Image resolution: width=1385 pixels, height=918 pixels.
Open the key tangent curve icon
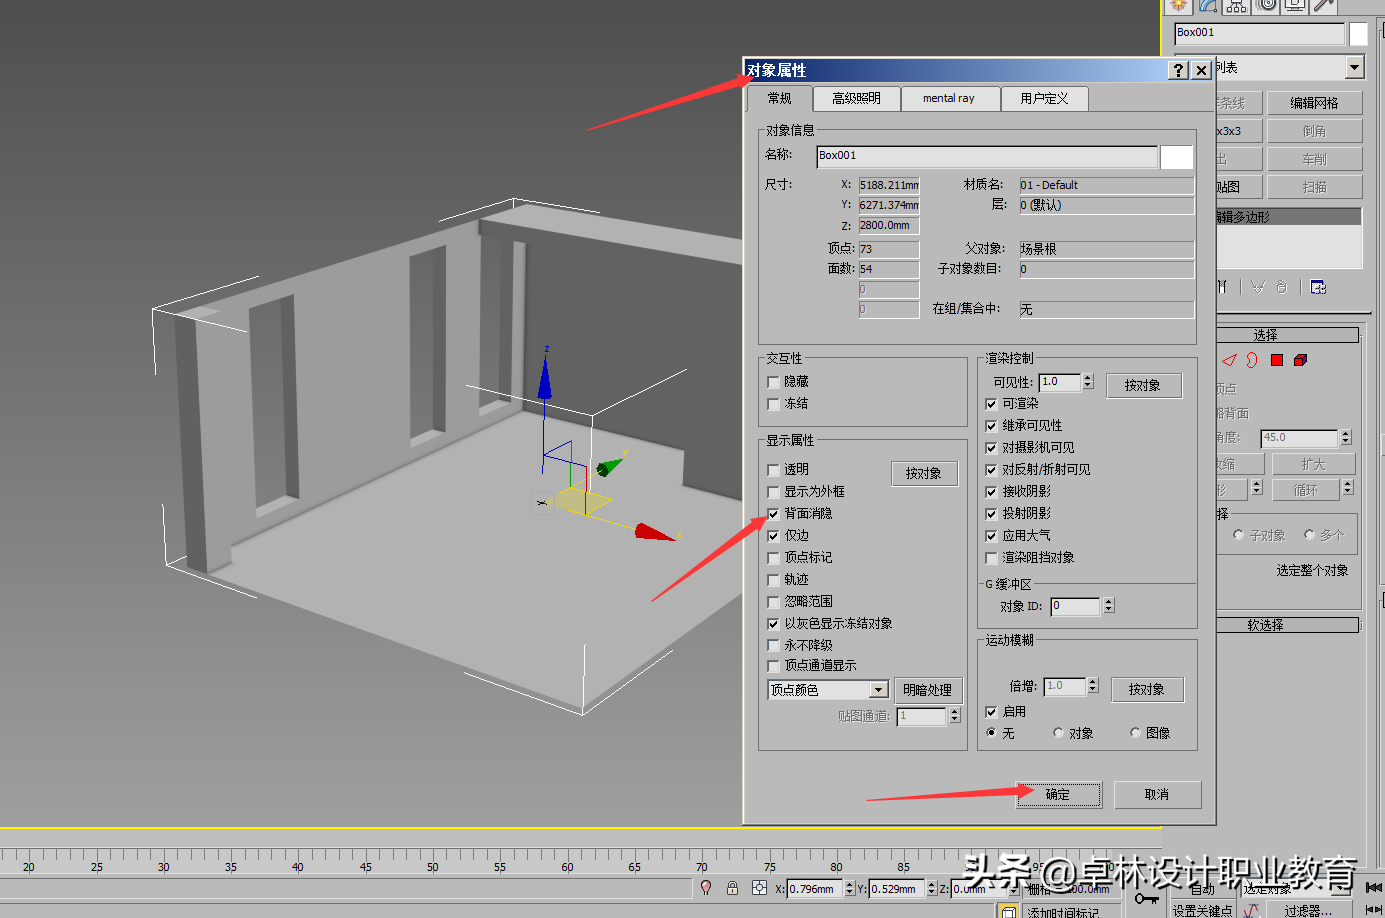(1252, 911)
